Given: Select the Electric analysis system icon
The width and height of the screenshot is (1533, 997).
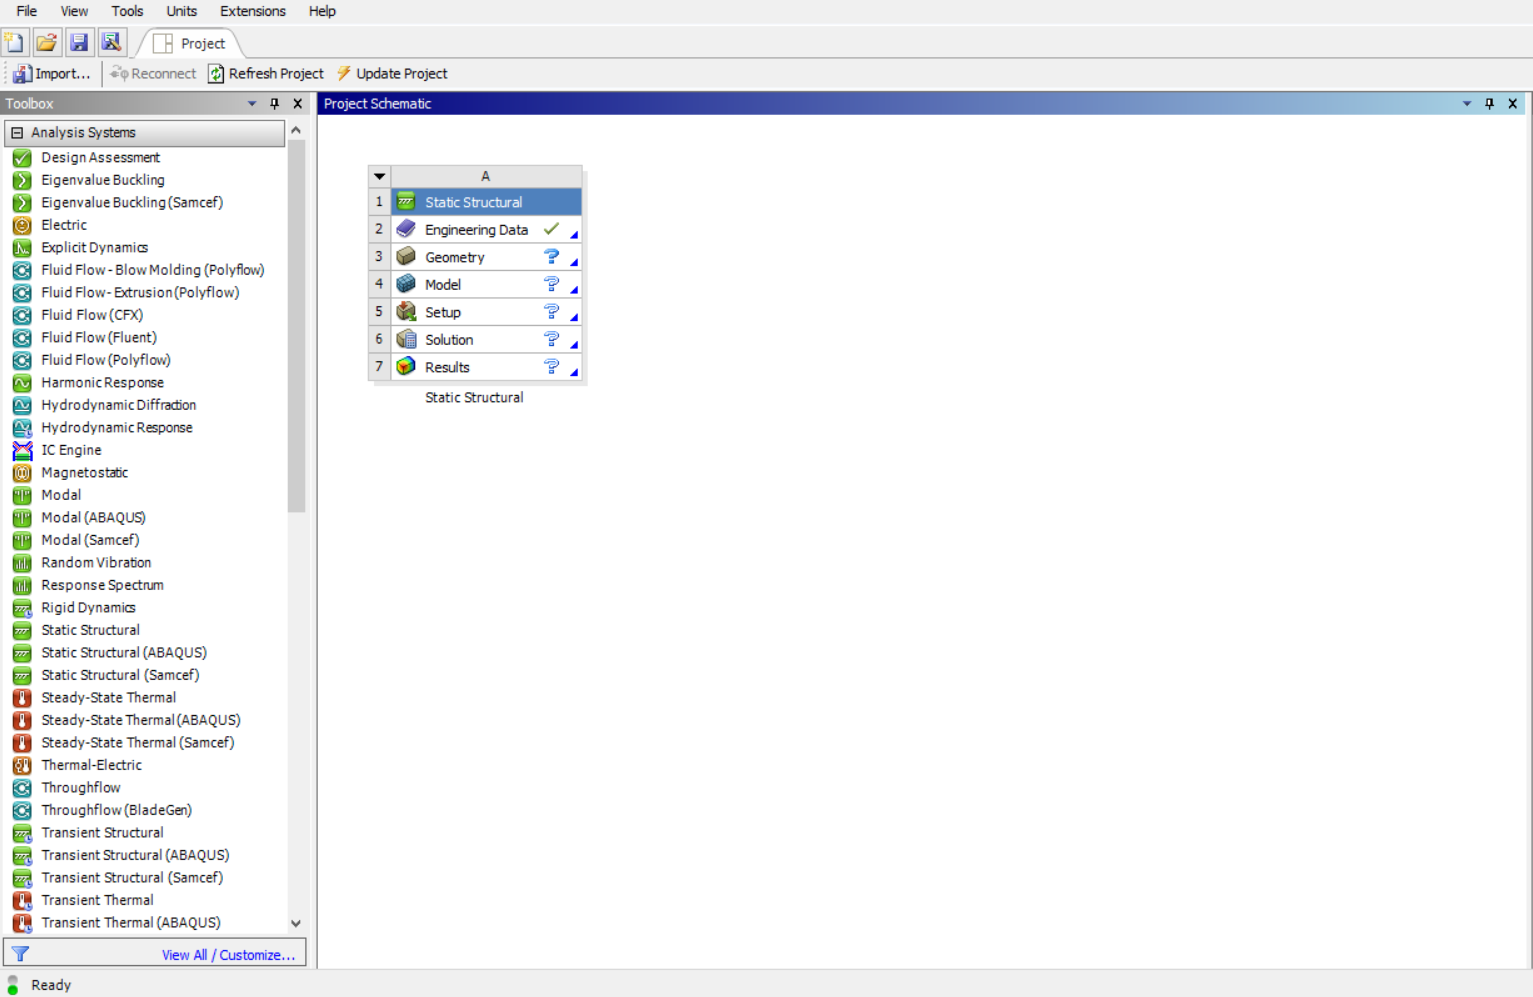Looking at the screenshot, I should (22, 225).
